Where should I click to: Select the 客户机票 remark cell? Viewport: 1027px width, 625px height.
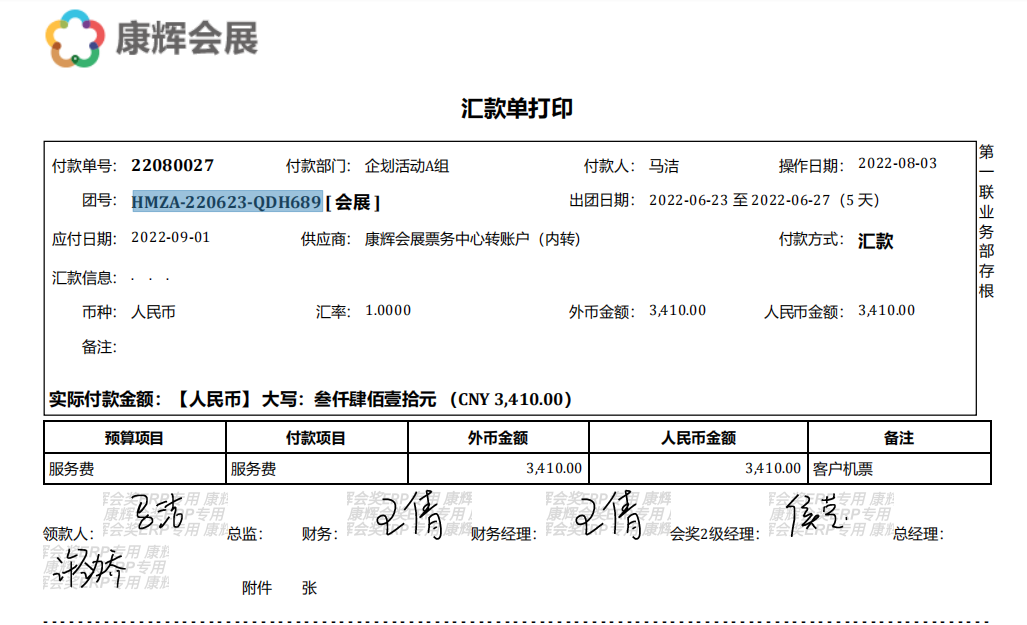pyautogui.click(x=842, y=468)
